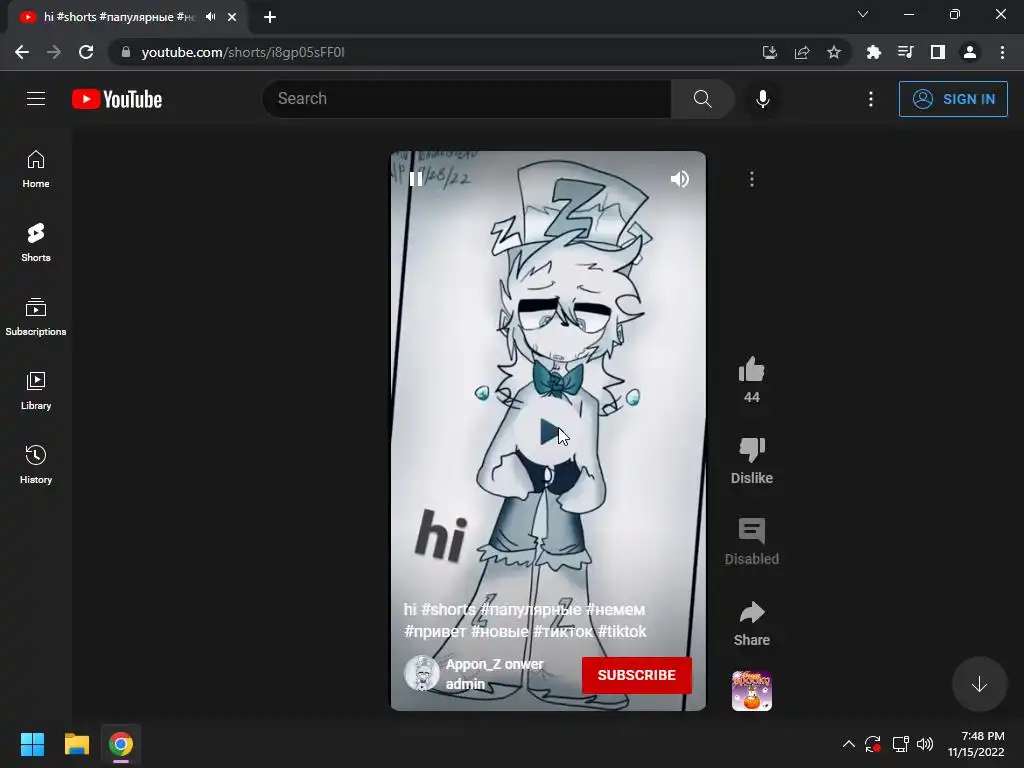
Task: Open Chrome three-dot menu
Action: pyautogui.click(x=1002, y=52)
